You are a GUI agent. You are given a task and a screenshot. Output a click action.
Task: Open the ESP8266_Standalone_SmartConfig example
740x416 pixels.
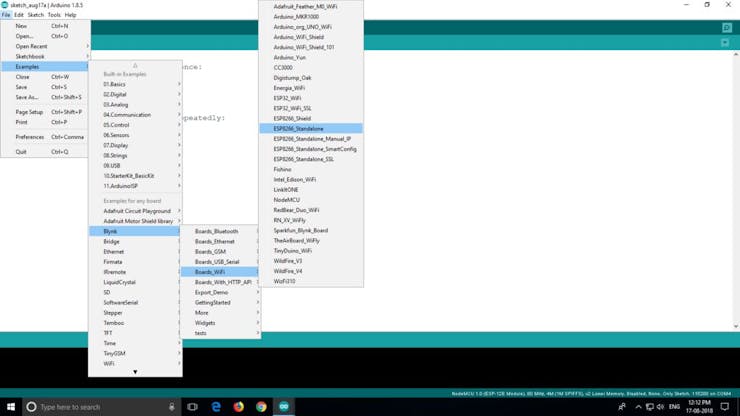click(311, 149)
